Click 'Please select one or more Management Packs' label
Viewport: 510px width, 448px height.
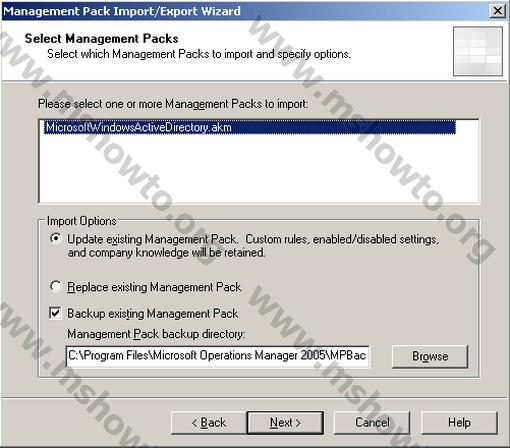[173, 104]
